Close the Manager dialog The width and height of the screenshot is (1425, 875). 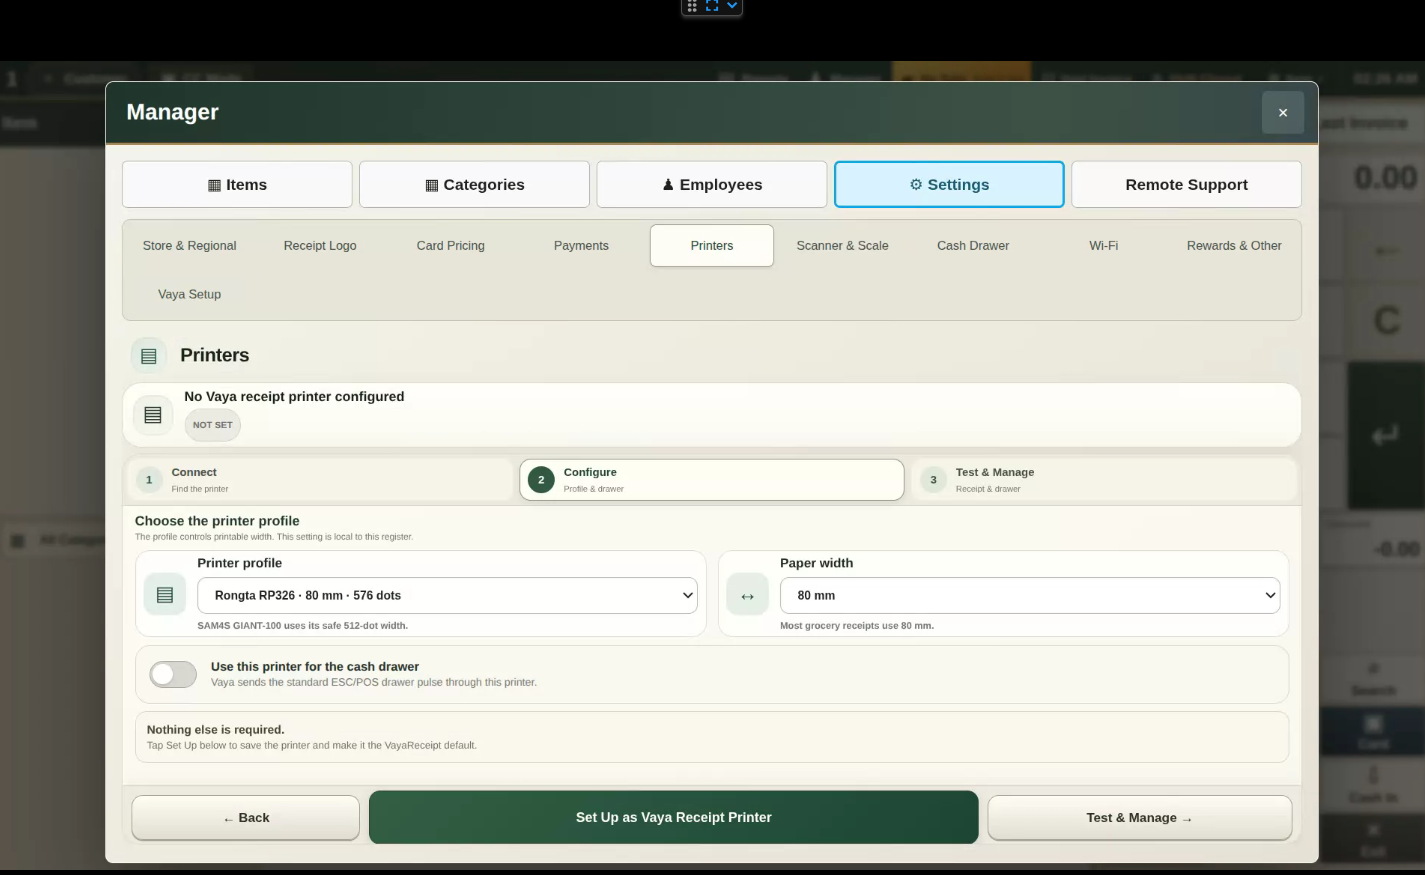click(x=1283, y=113)
